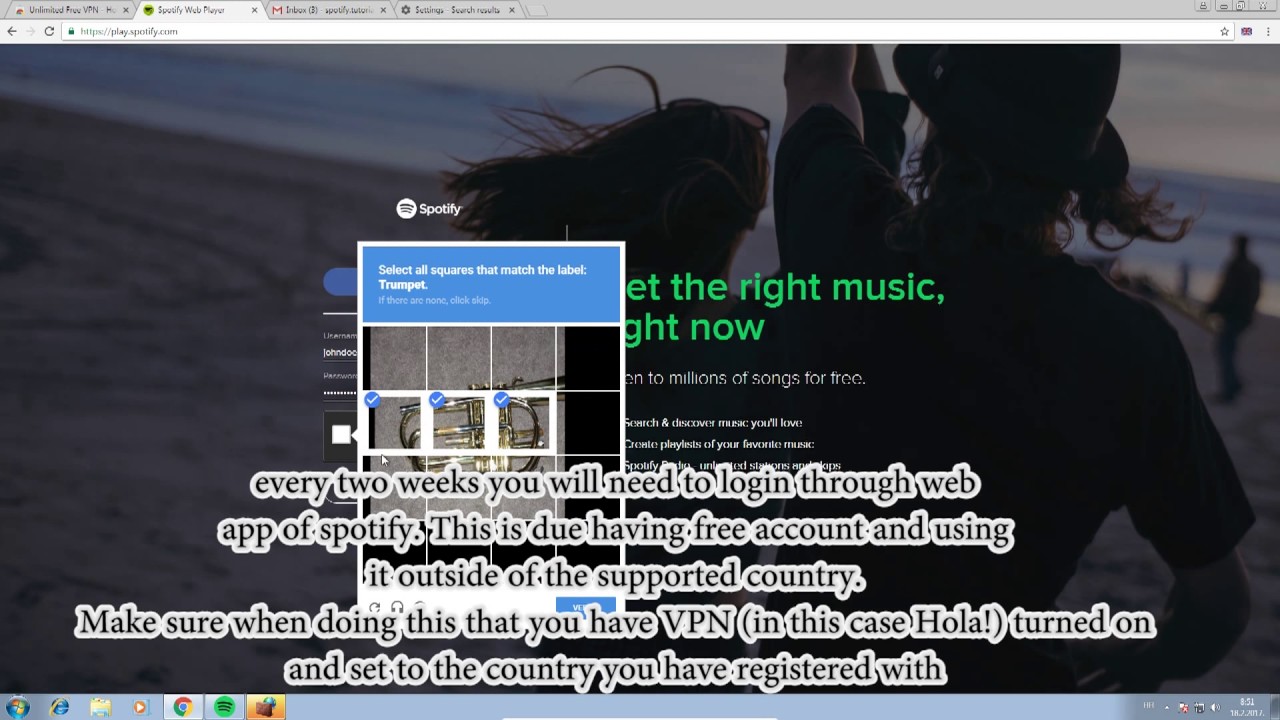Viewport: 1280px width, 720px height.
Task: Select the top-left captcha tile
Action: (x=395, y=358)
